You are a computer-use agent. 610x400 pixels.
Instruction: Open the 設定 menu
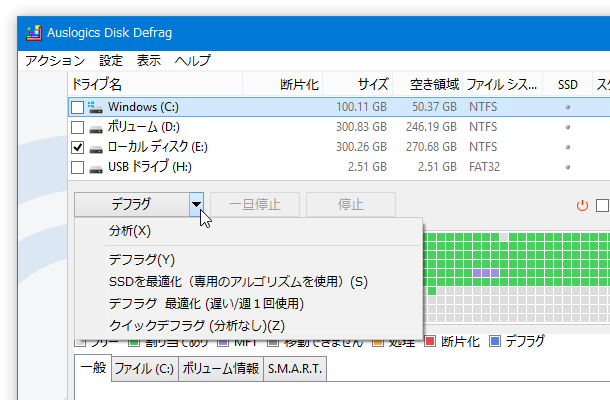pyautogui.click(x=111, y=61)
